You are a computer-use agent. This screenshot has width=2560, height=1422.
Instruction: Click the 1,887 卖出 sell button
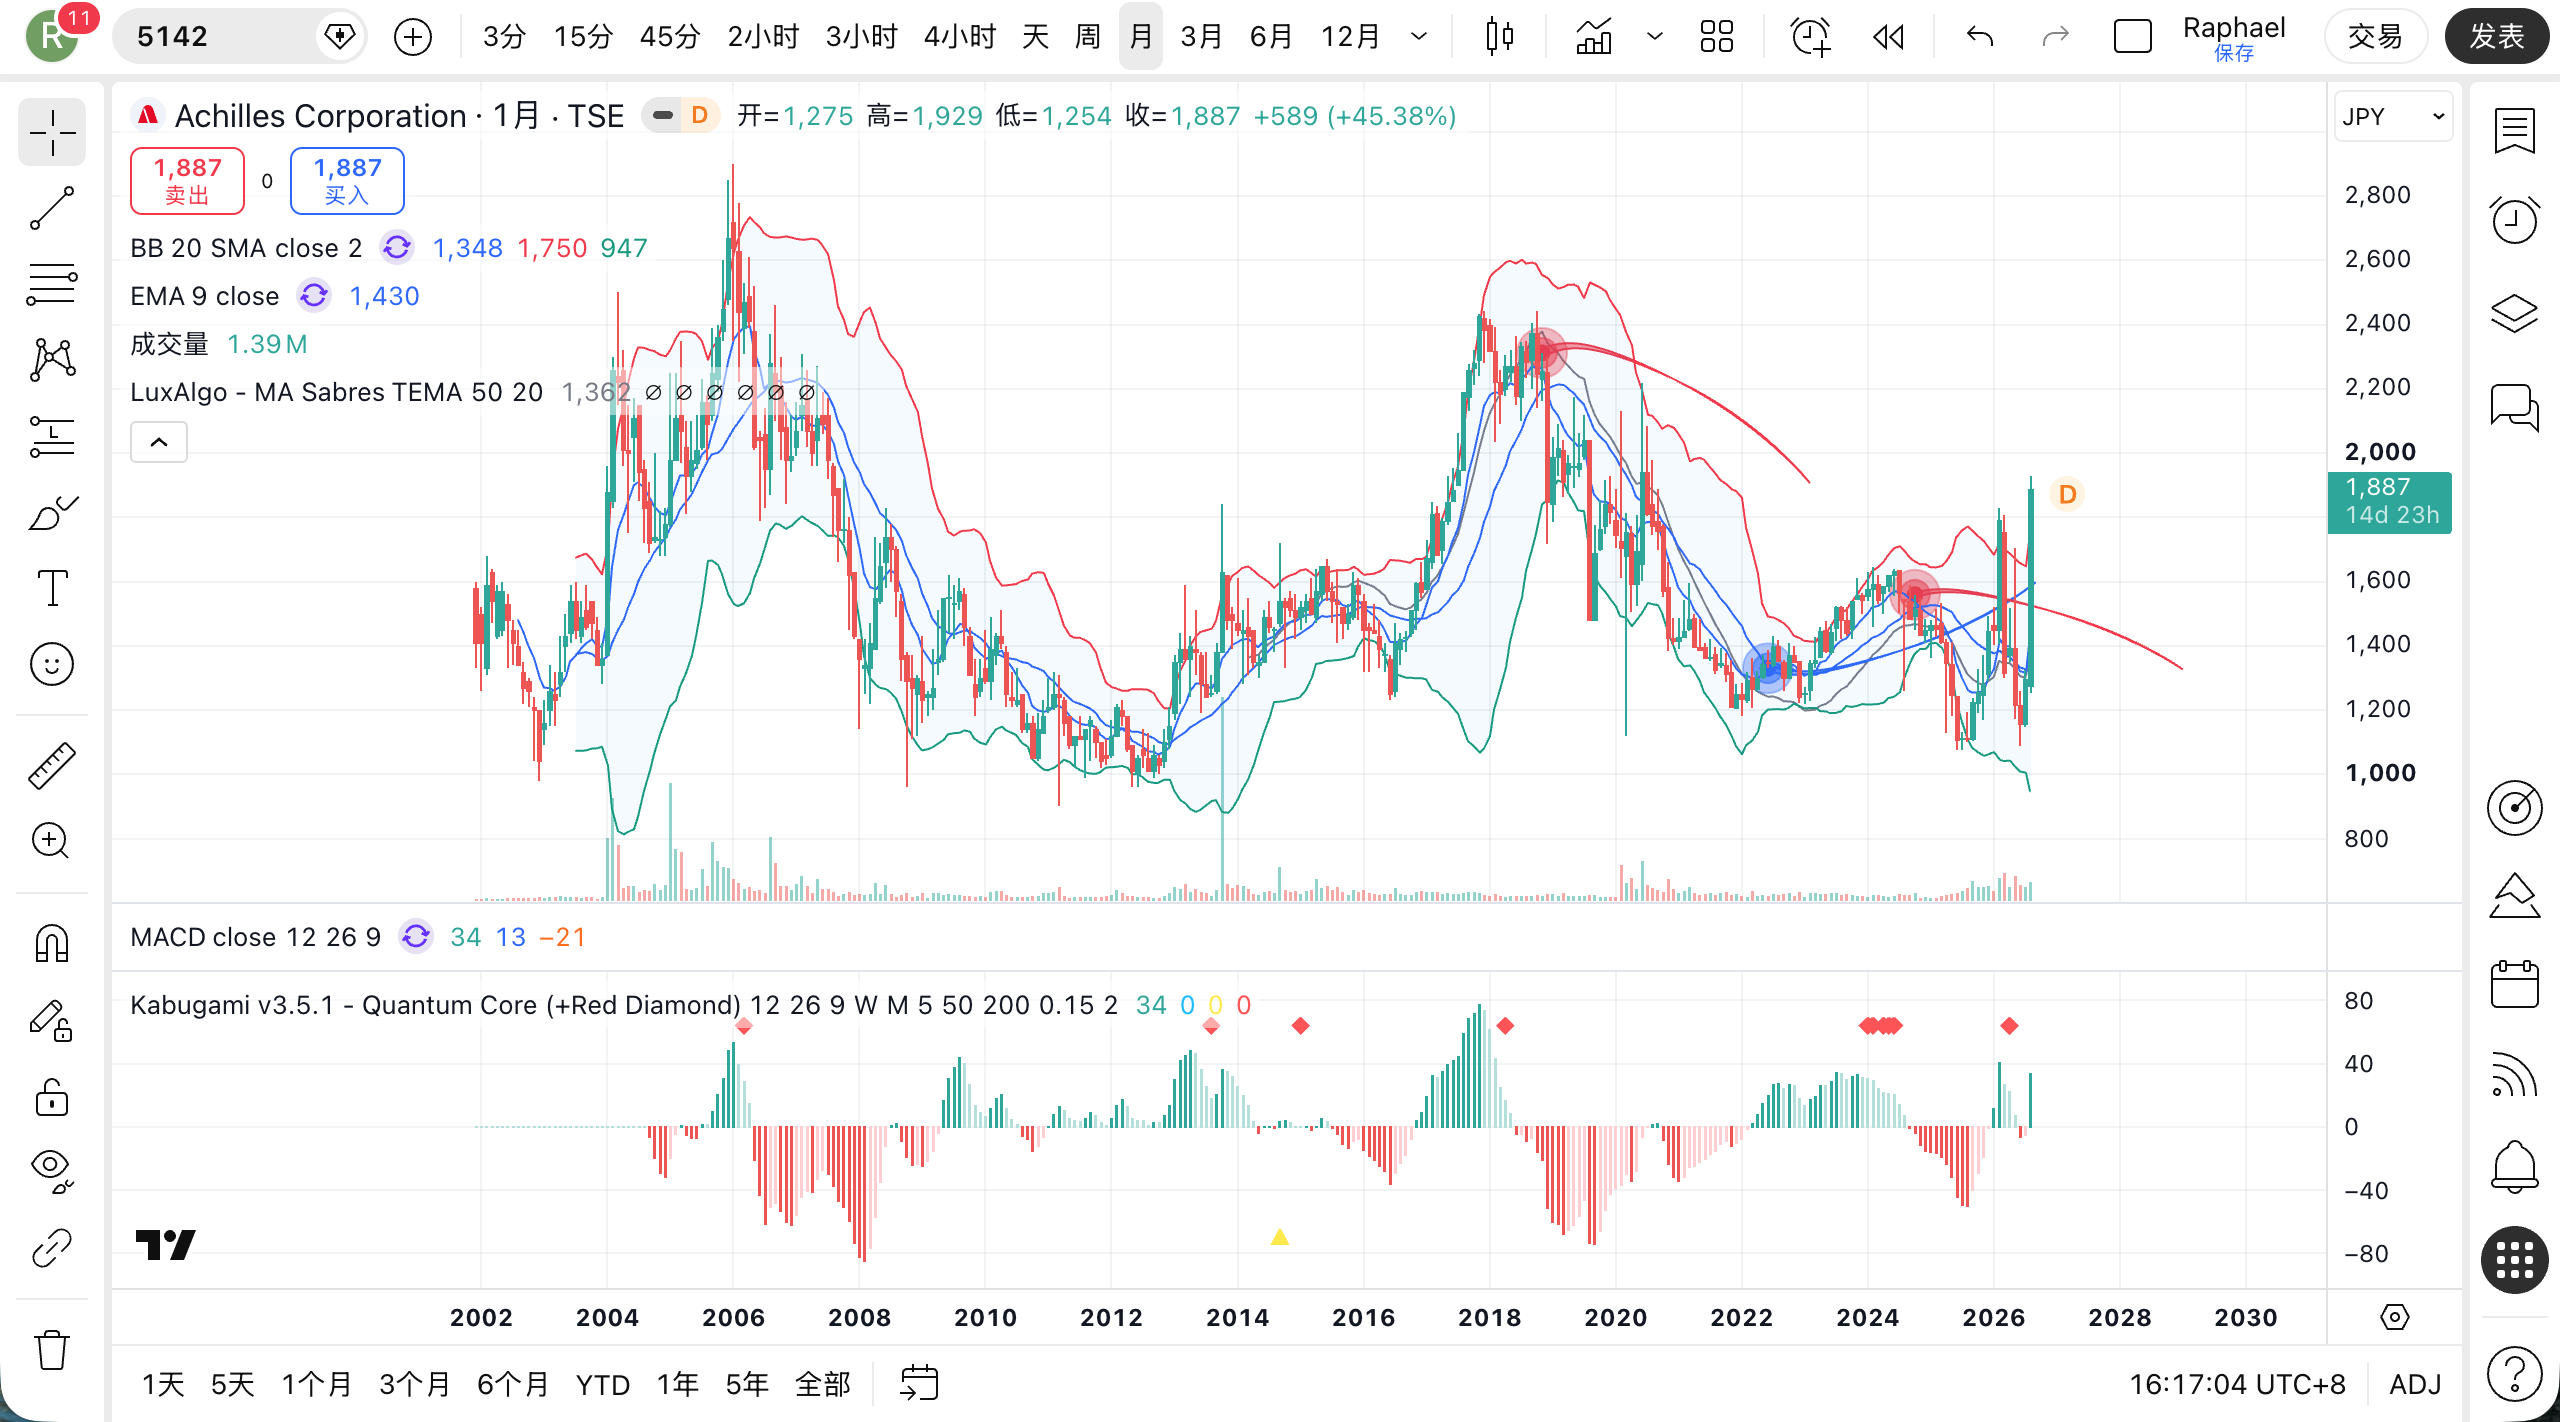(187, 181)
